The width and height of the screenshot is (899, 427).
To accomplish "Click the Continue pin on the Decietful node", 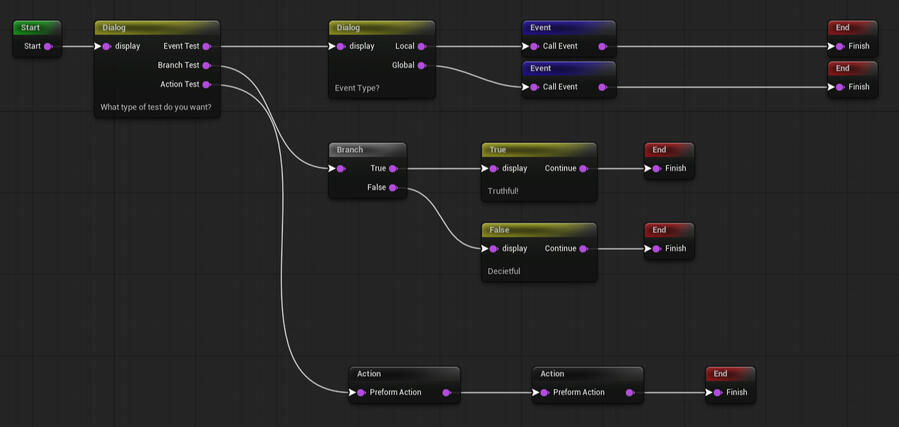I will (584, 248).
